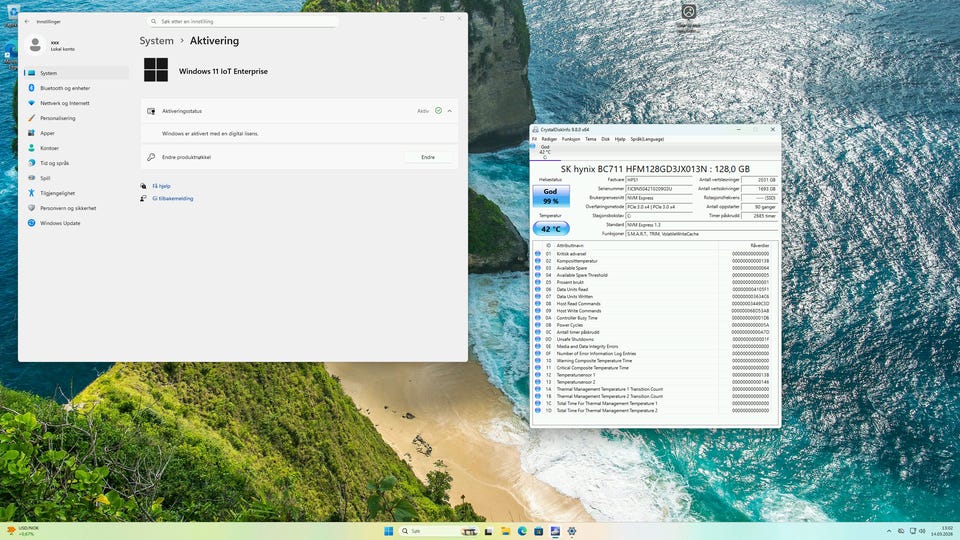Click the desktop icon at top right
This screenshot has width=960, height=540.
pyautogui.click(x=689, y=16)
